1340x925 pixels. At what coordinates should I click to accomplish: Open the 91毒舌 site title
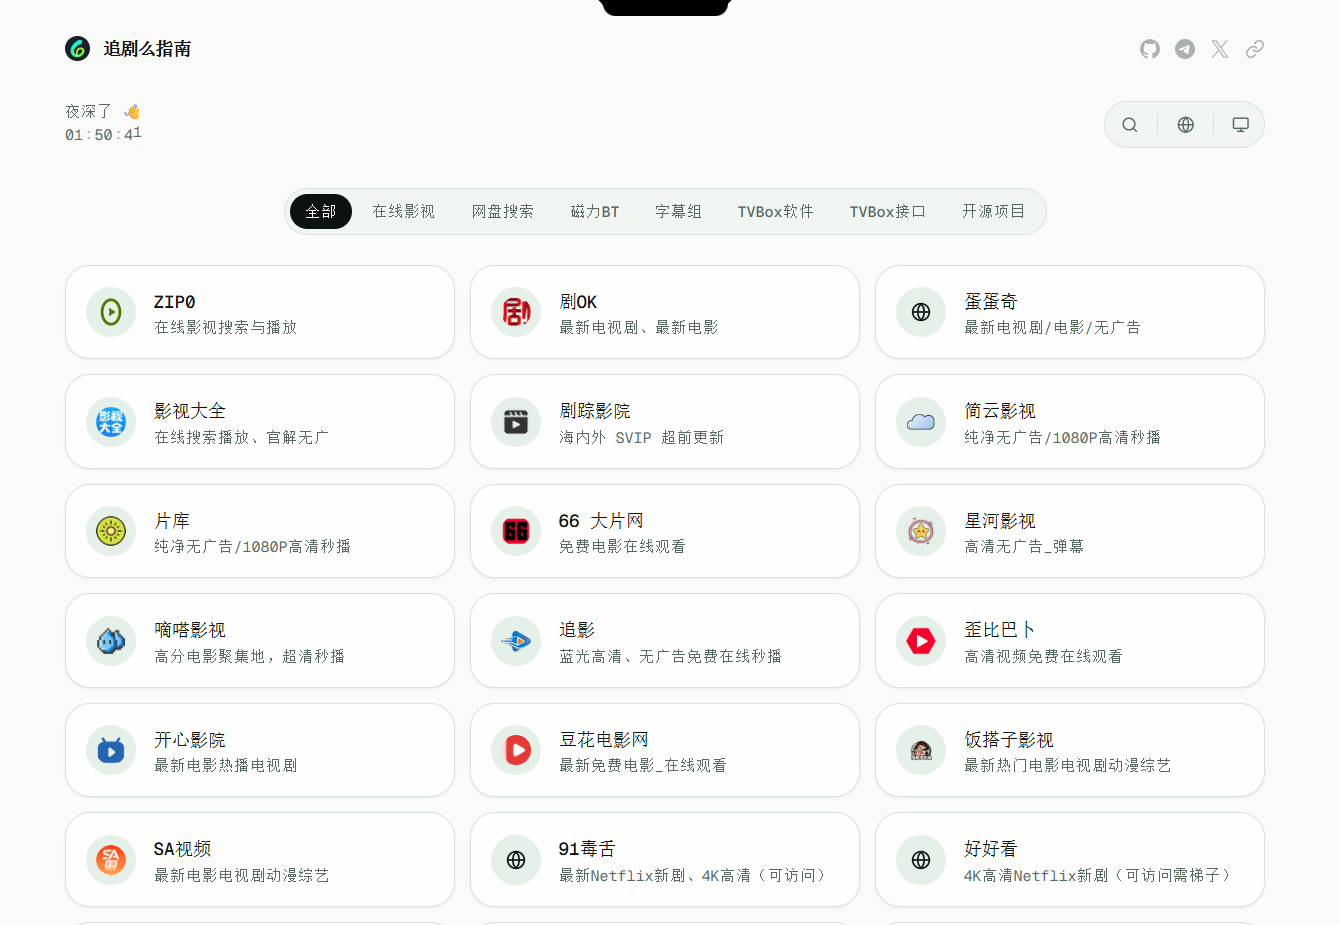[587, 849]
